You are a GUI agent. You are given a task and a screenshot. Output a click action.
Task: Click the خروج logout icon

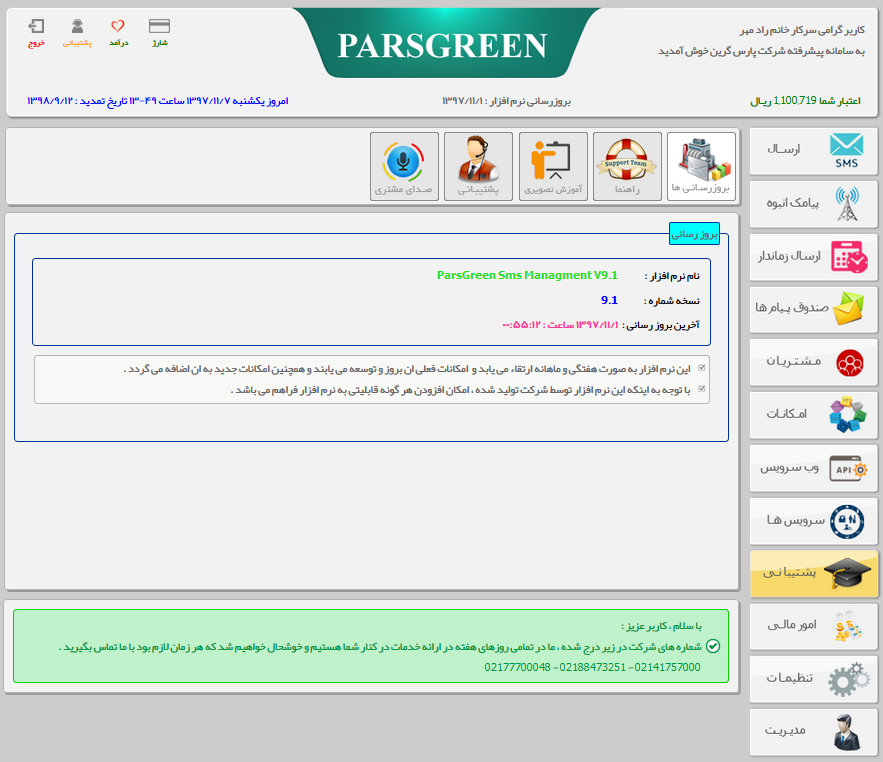(36, 26)
